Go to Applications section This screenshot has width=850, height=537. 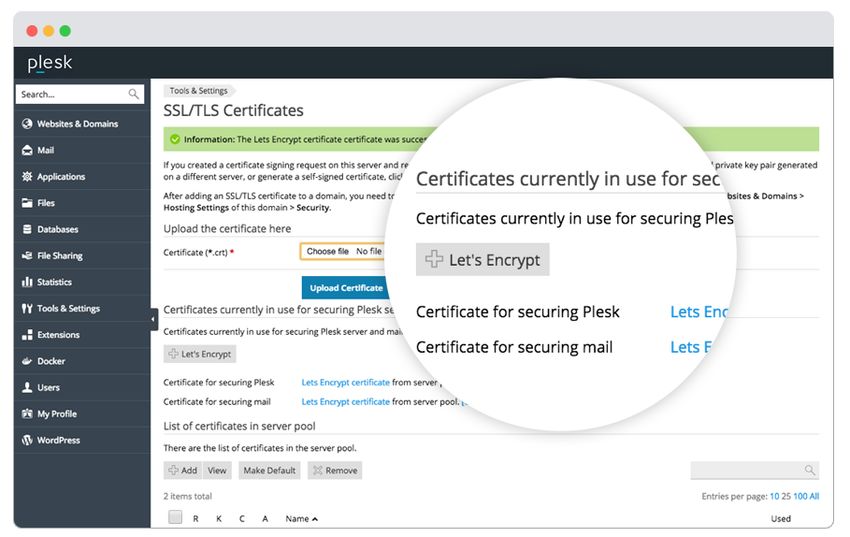[81, 177]
